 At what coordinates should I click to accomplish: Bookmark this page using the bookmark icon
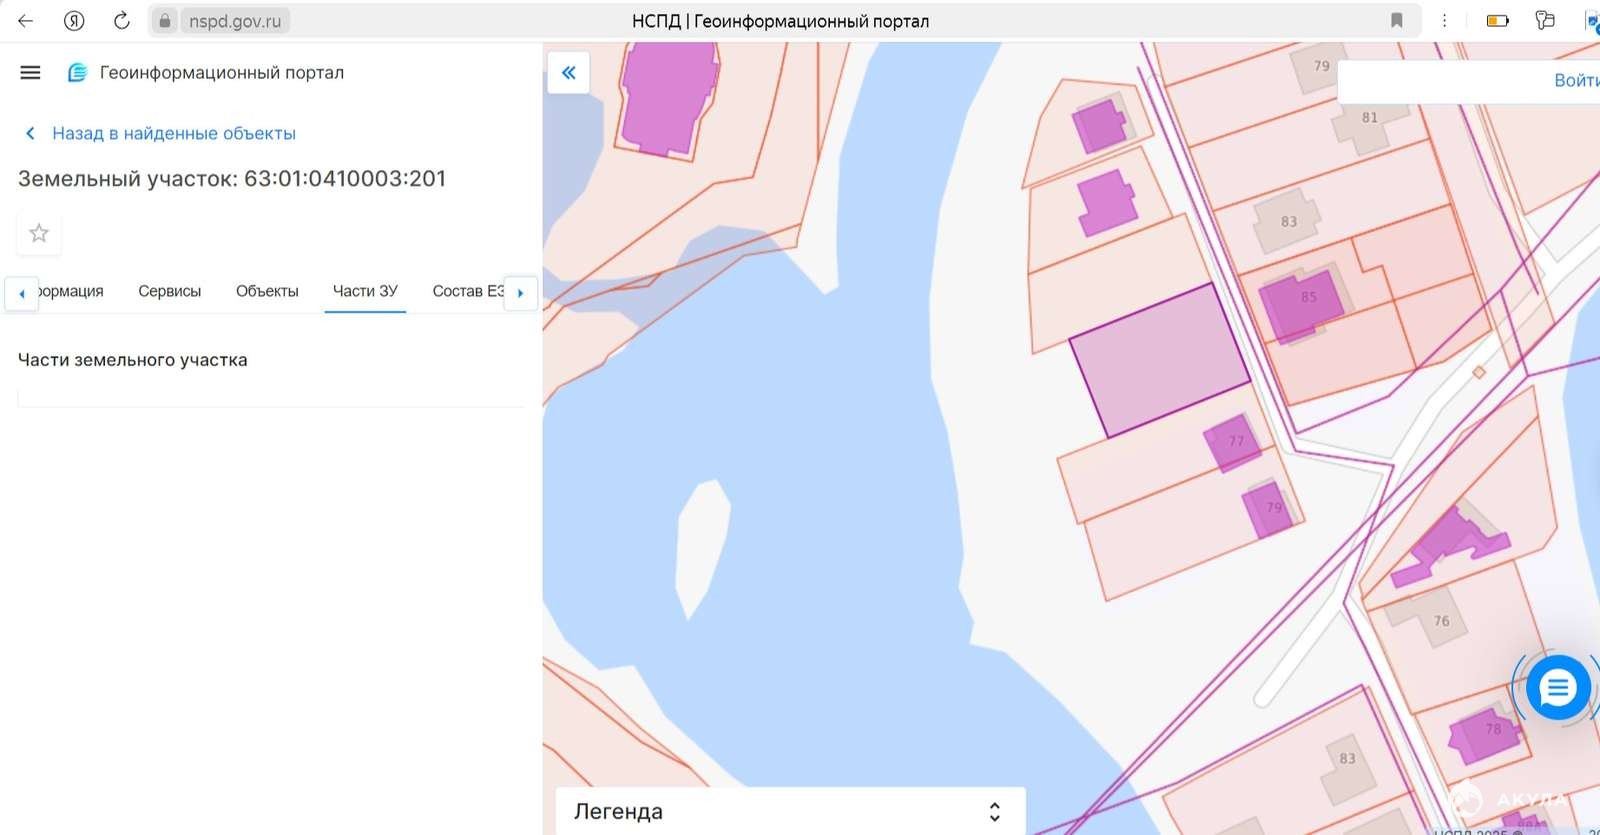[x=1397, y=21]
